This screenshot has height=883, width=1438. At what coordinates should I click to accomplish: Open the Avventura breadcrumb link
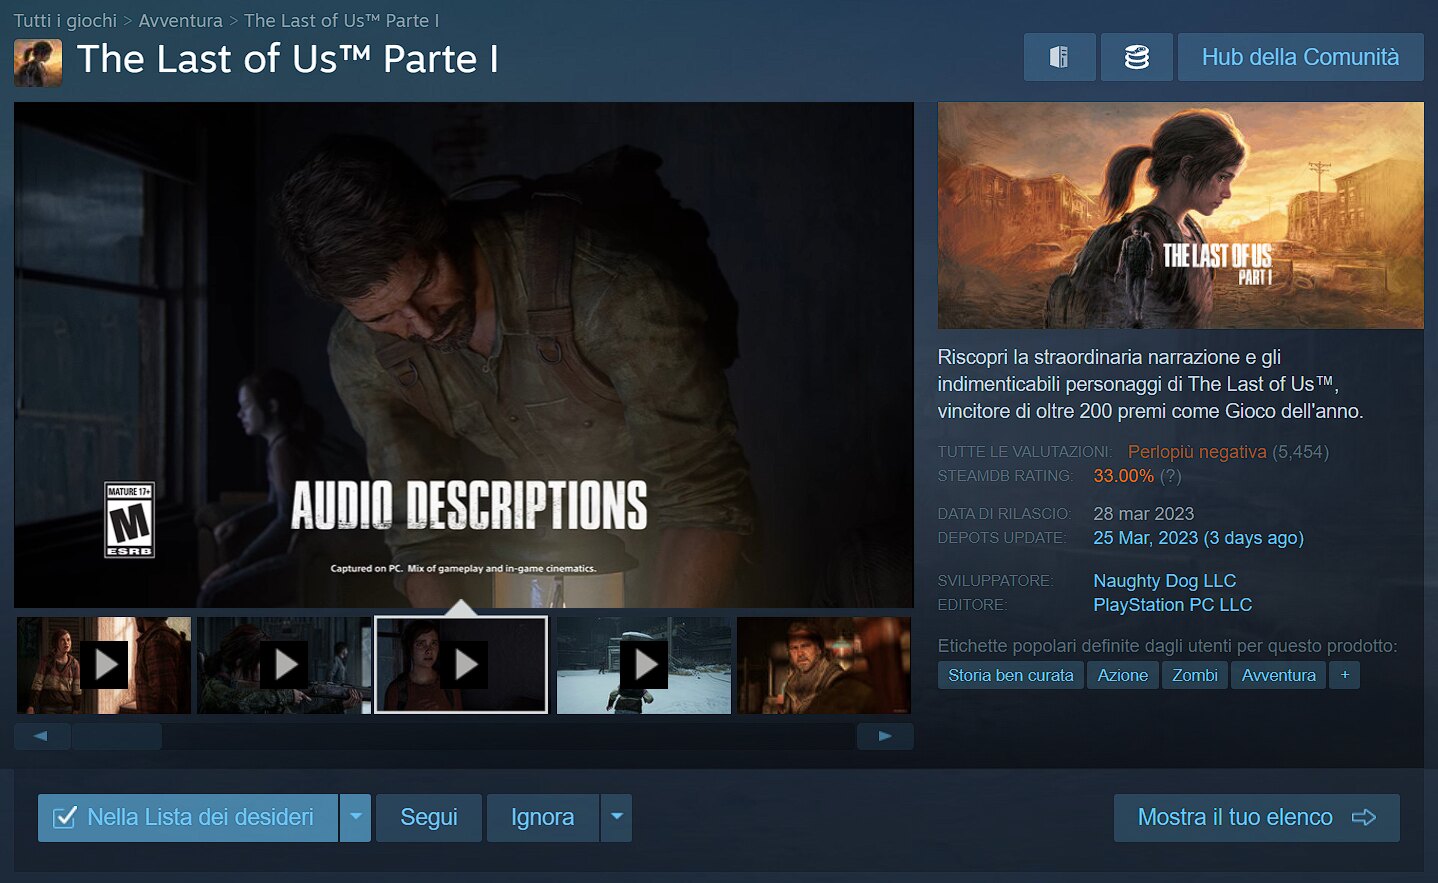point(181,20)
